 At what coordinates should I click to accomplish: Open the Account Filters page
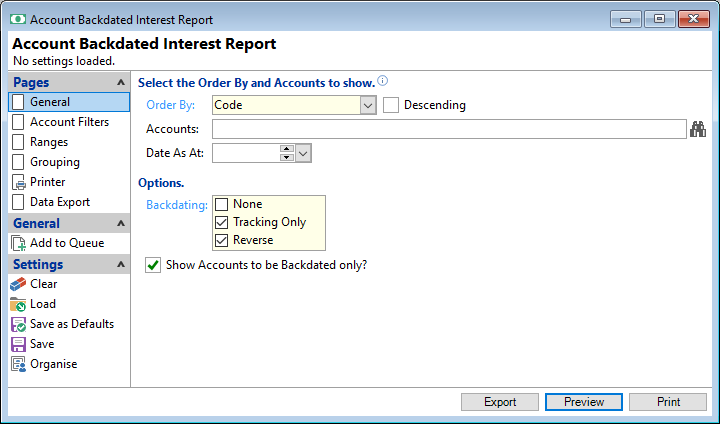(x=69, y=122)
